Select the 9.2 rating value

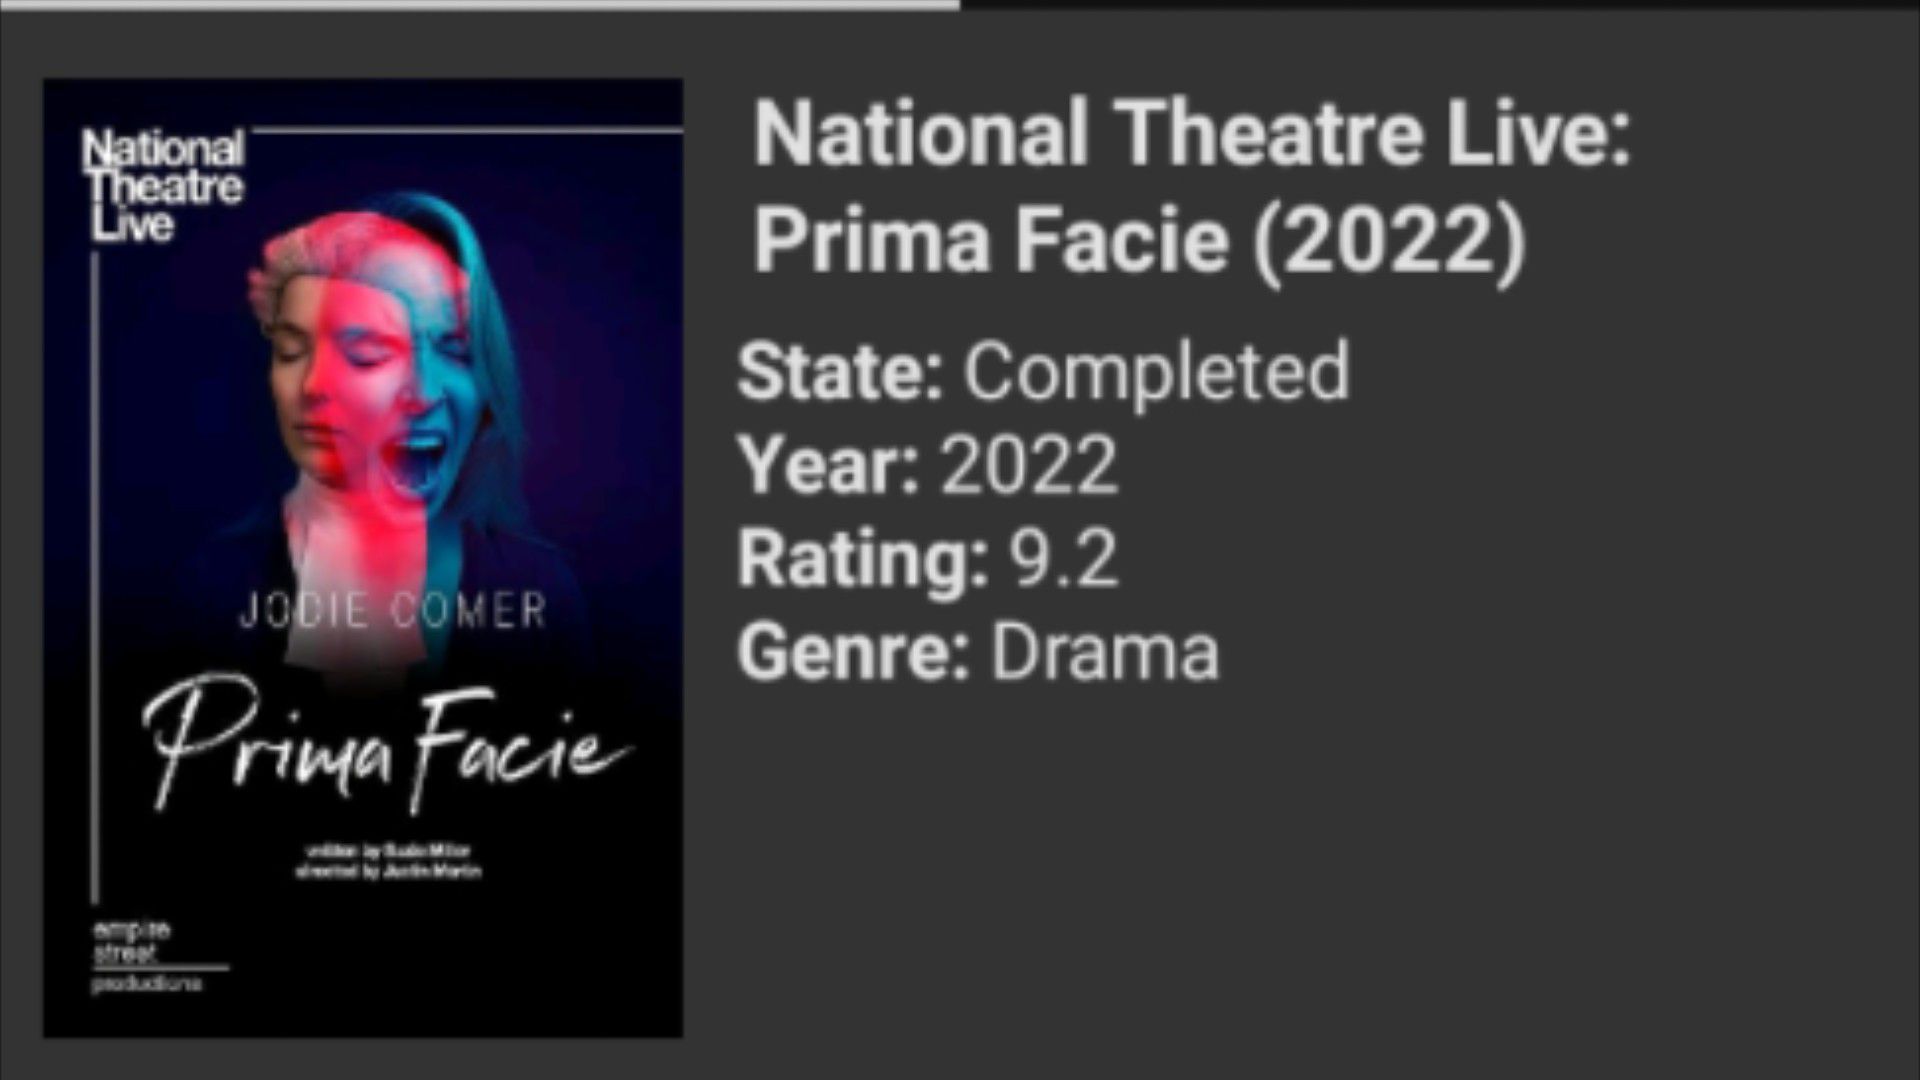point(1063,559)
